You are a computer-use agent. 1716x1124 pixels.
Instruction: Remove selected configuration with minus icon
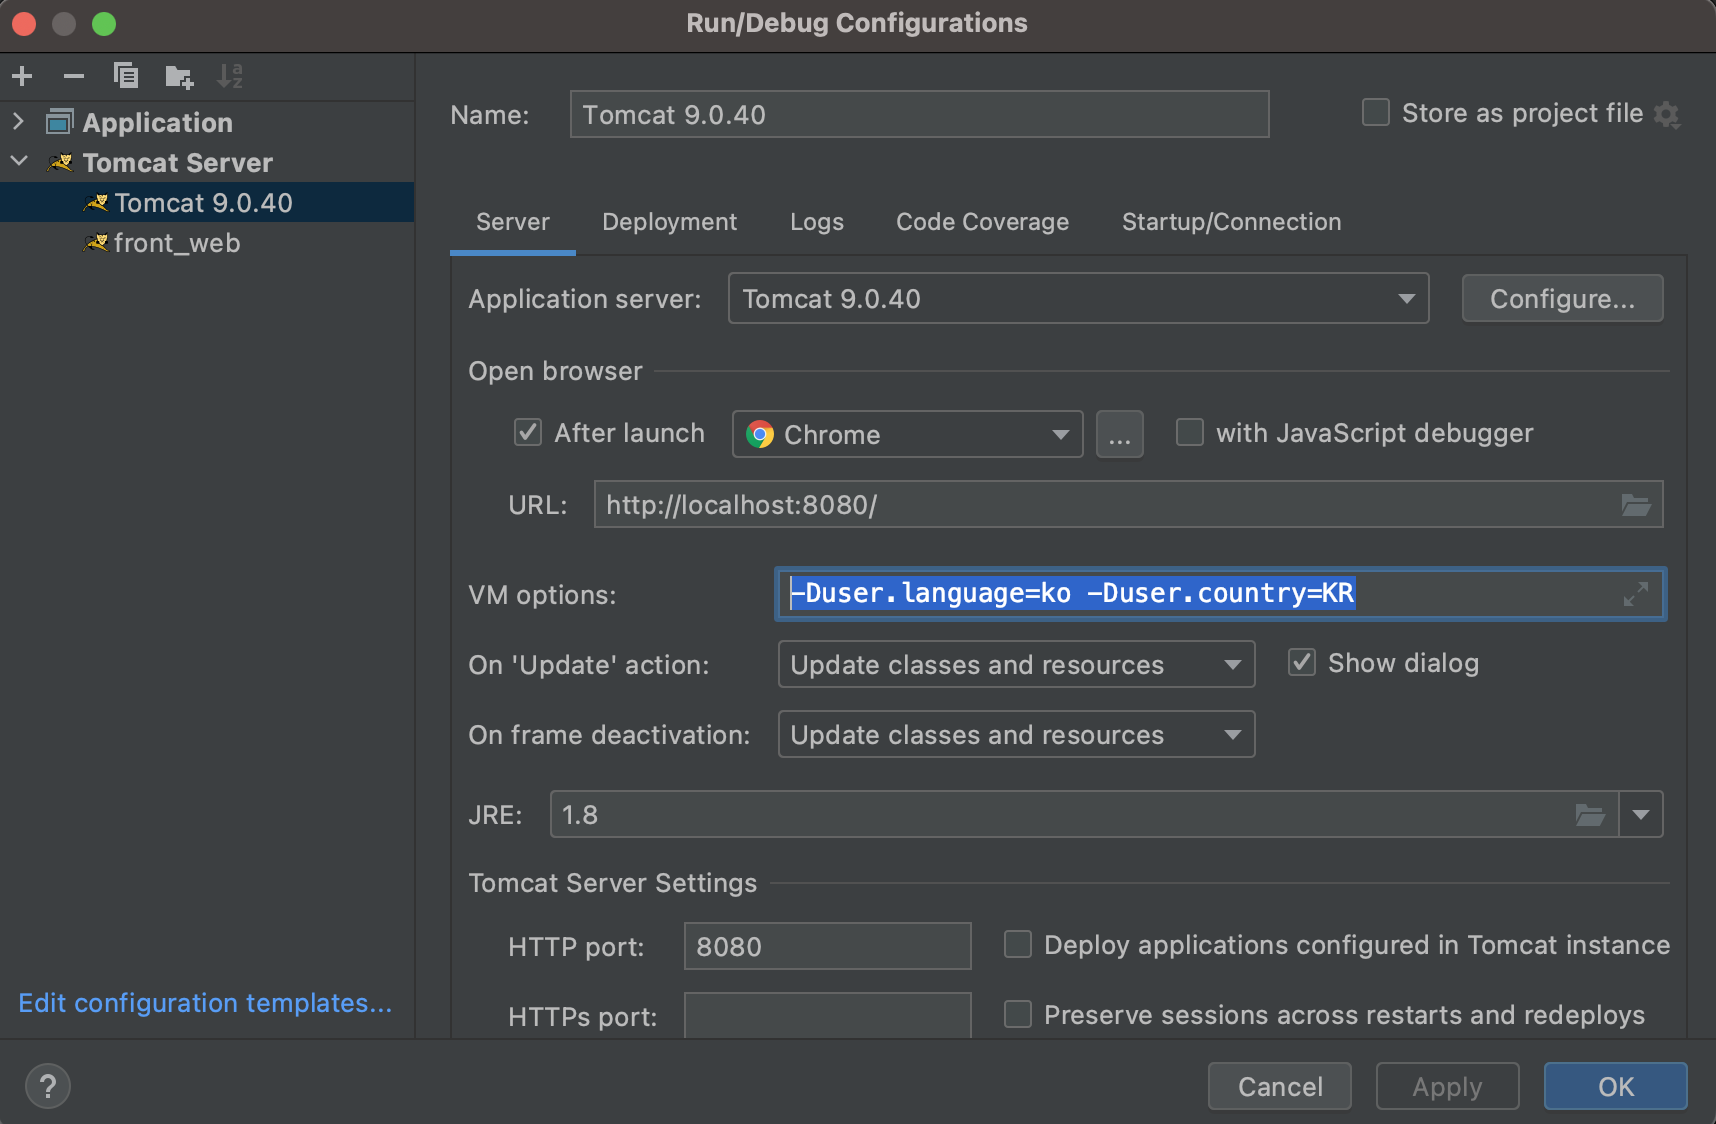click(x=74, y=76)
